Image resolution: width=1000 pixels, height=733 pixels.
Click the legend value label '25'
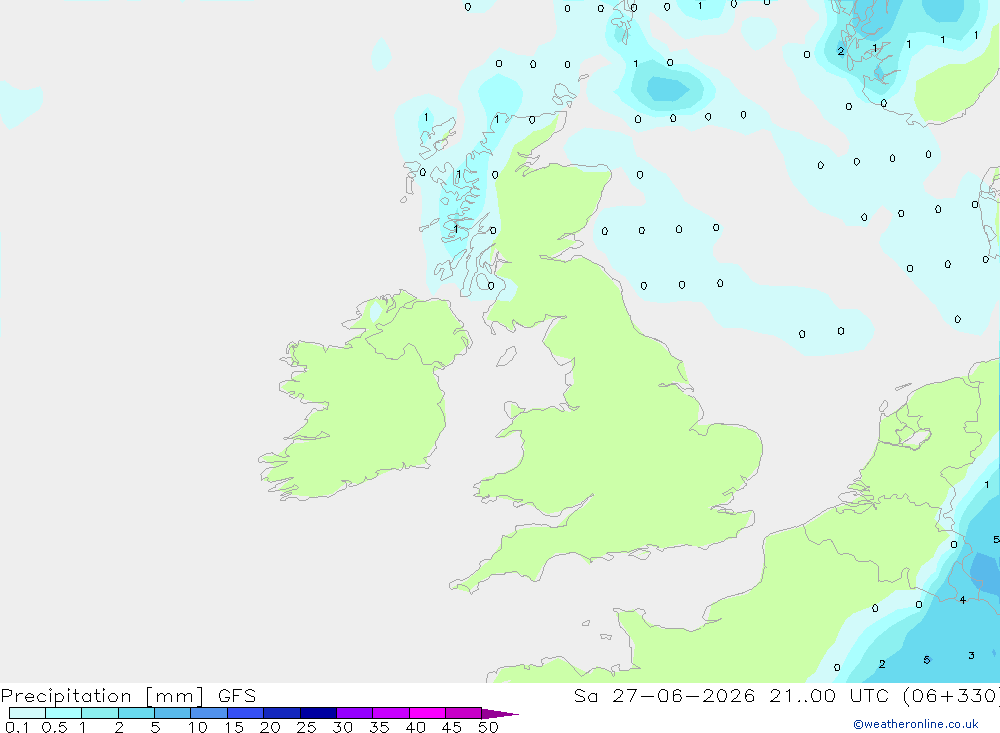click(x=306, y=727)
